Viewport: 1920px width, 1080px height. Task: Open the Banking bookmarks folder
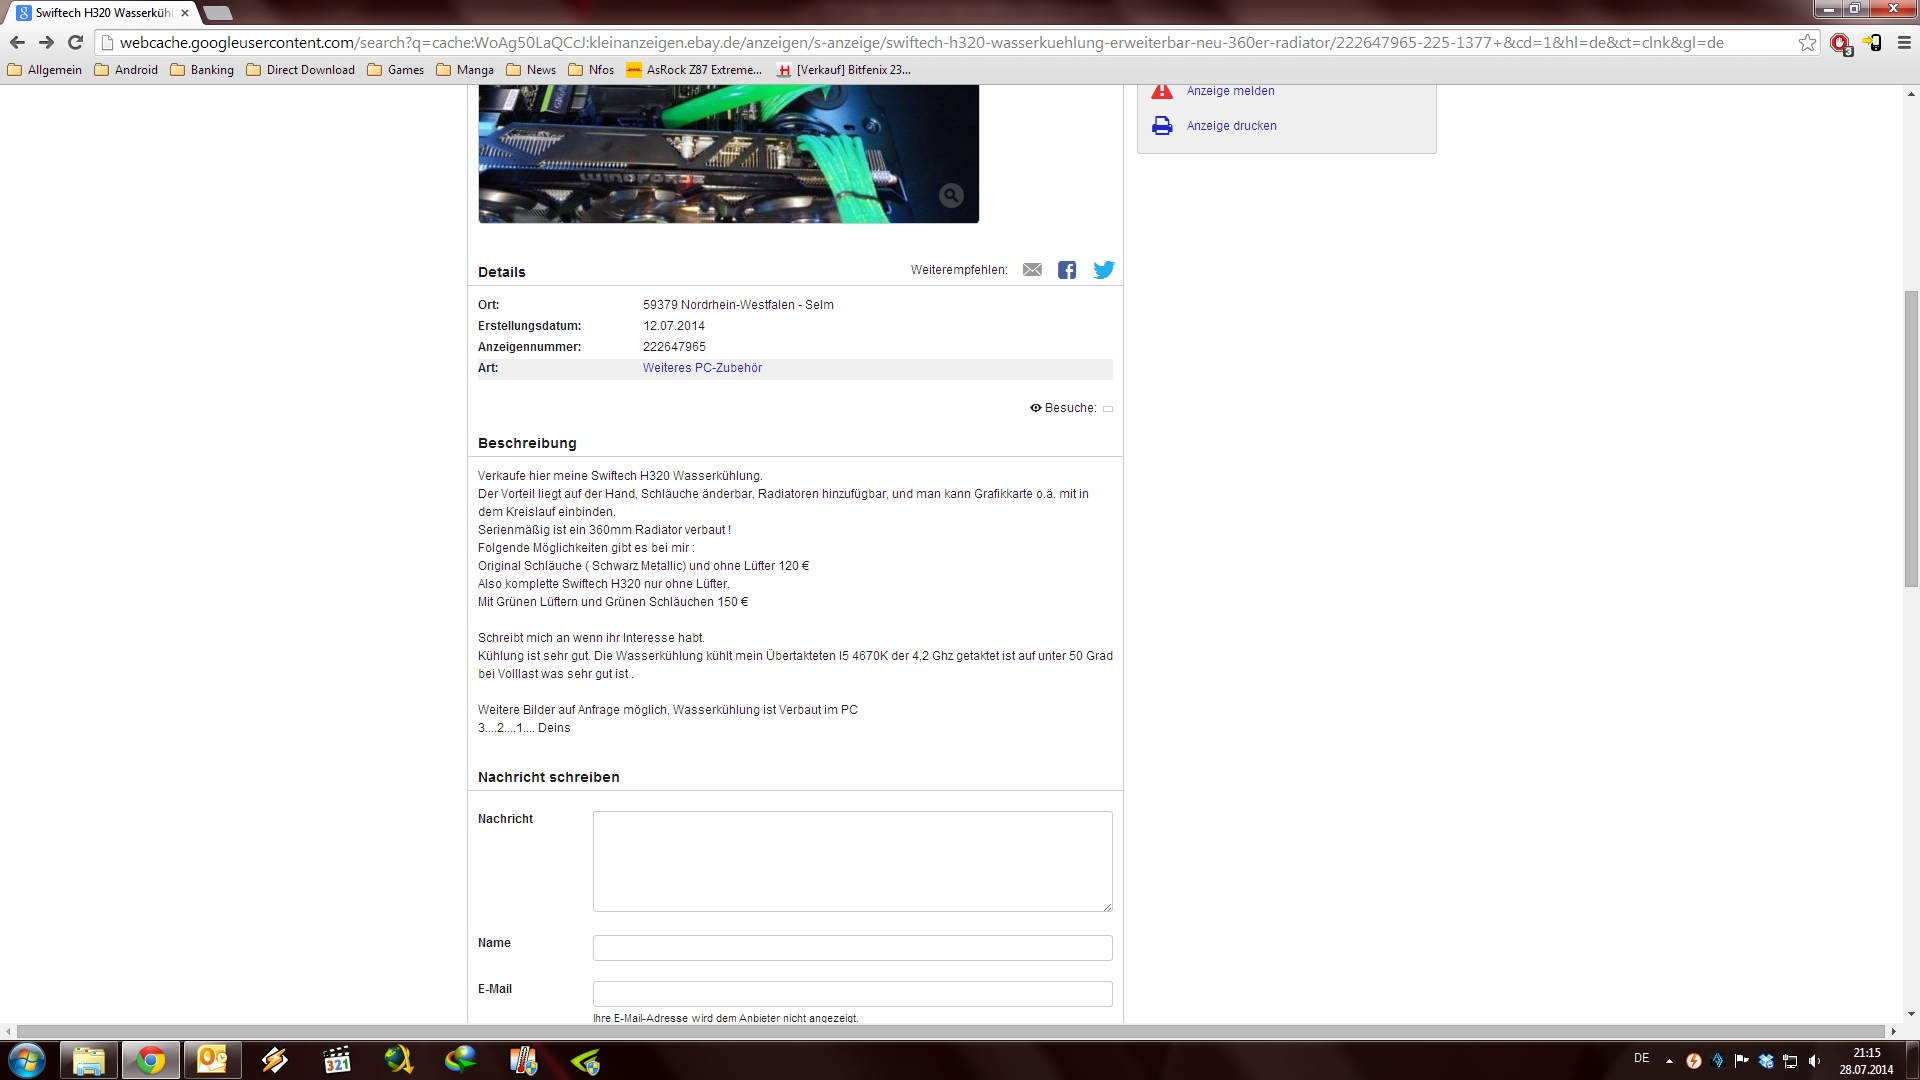202,70
